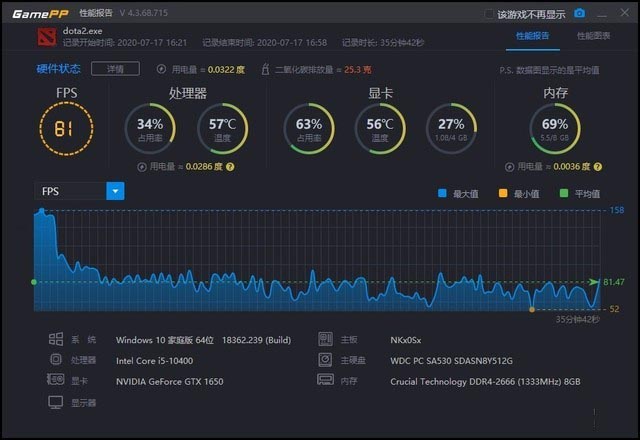Image resolution: width=640 pixels, height=440 pixels.
Task: Click the memory icon beside Crucial Technology
Action: (x=325, y=380)
